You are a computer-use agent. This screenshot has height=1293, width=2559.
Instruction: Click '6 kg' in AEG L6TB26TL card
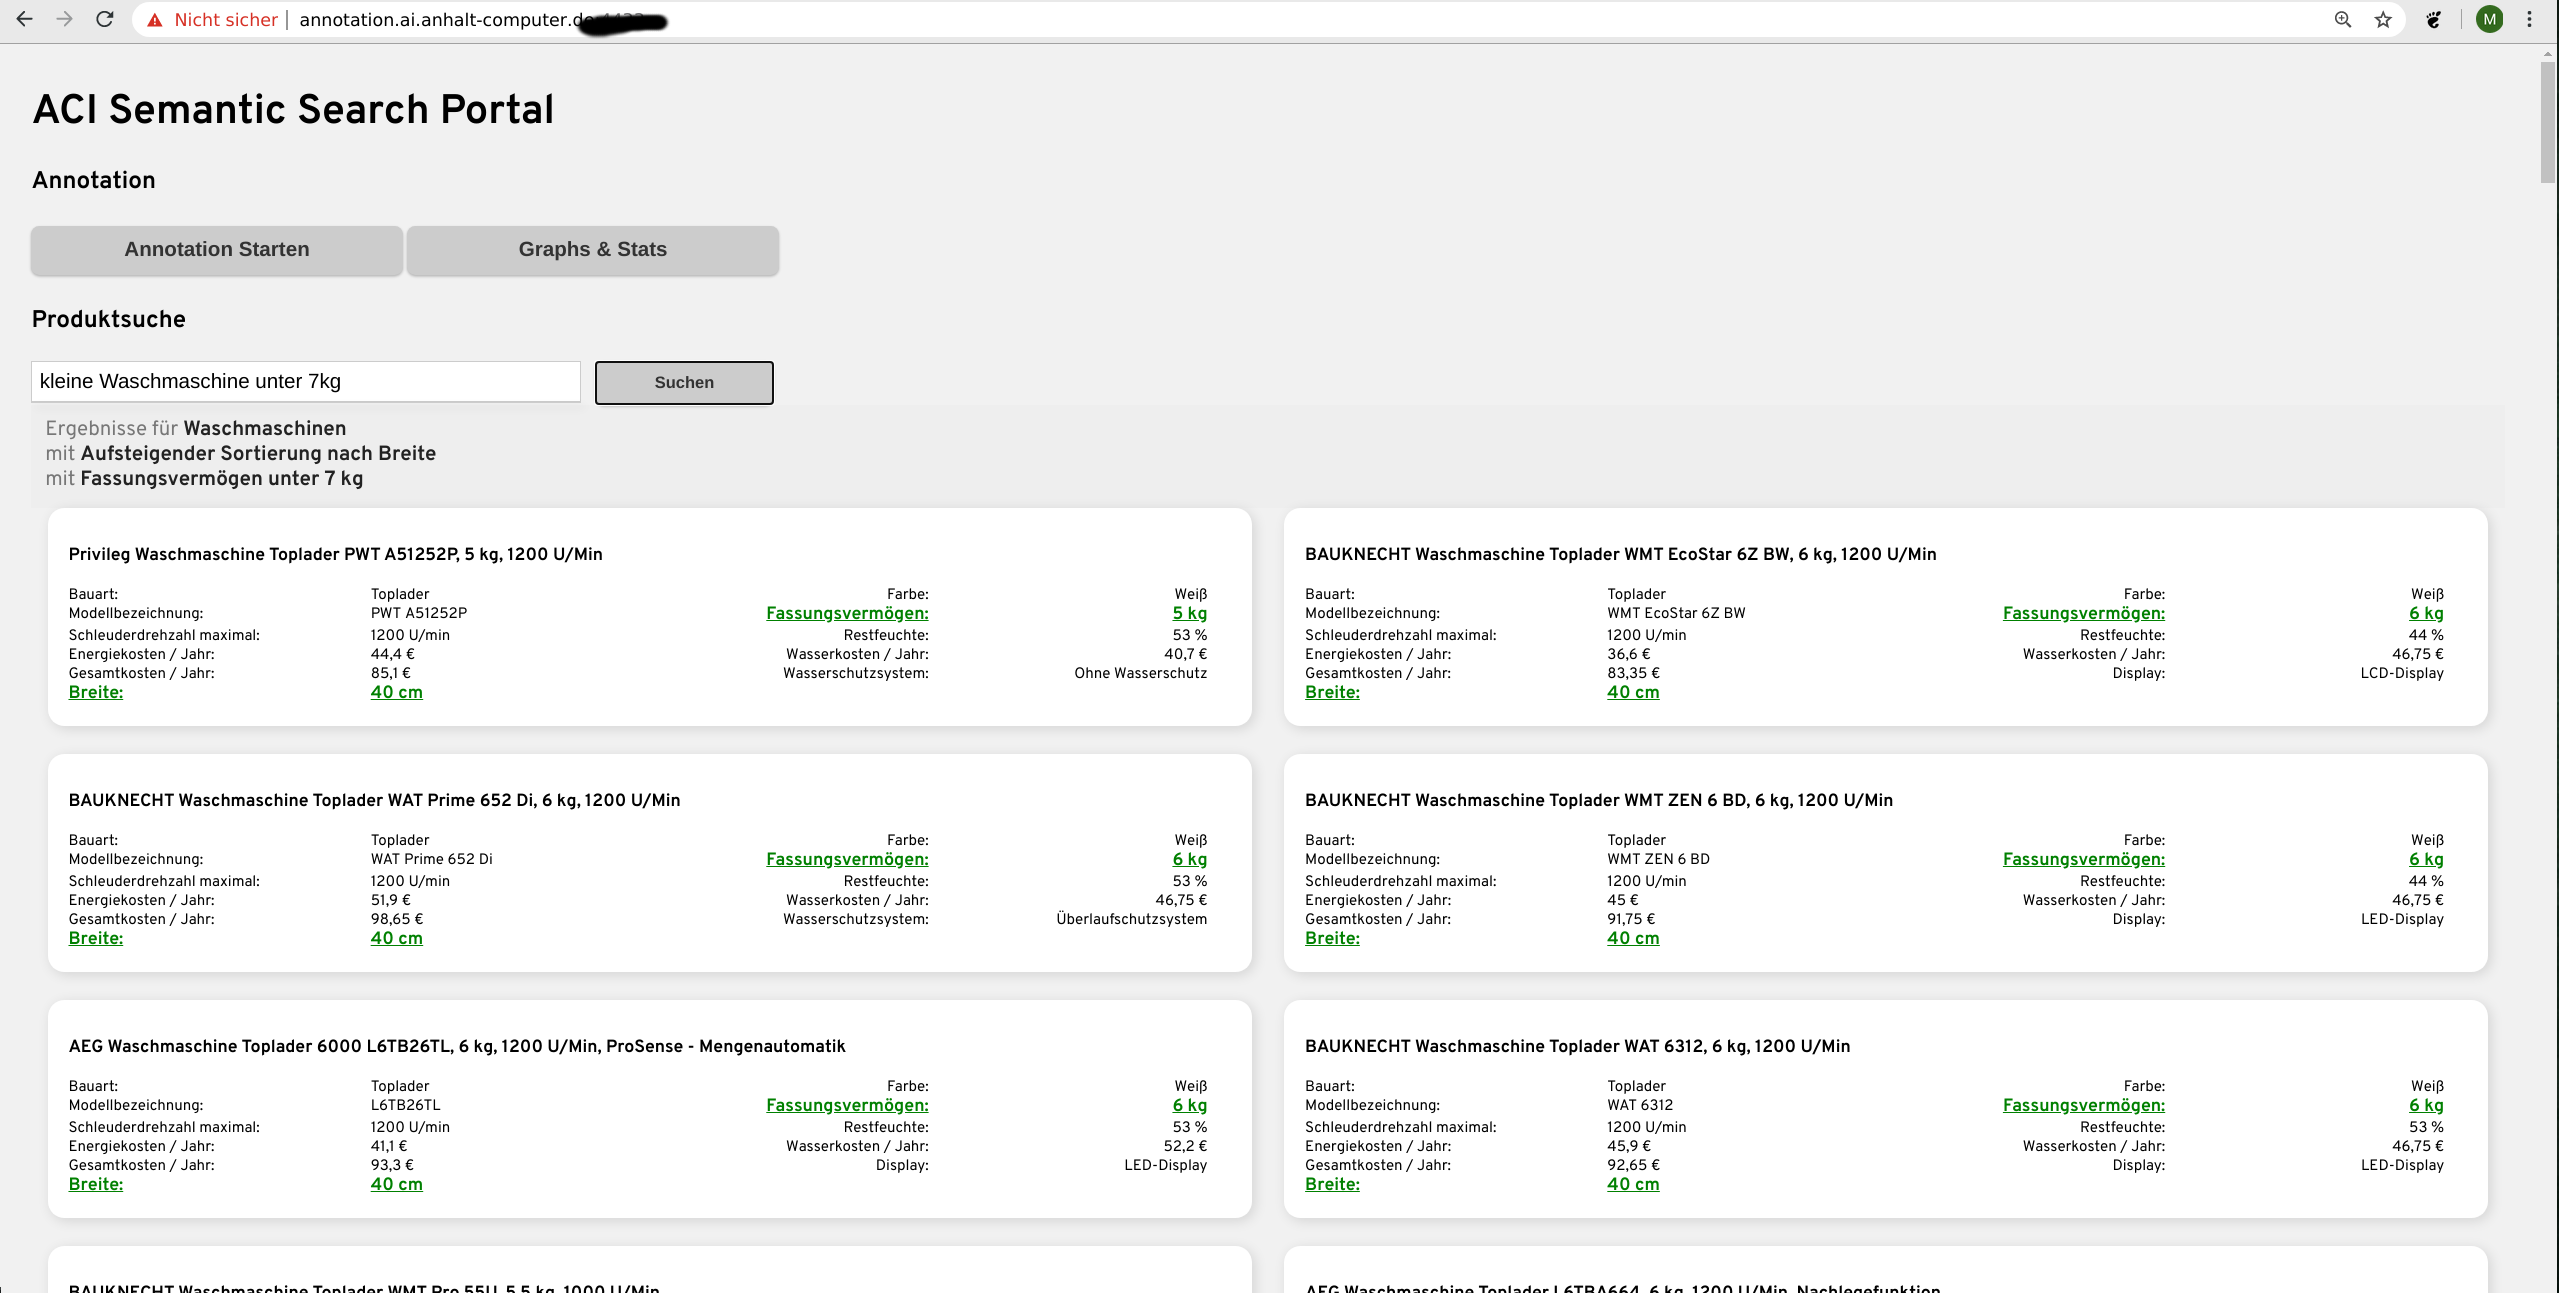tap(1190, 1106)
